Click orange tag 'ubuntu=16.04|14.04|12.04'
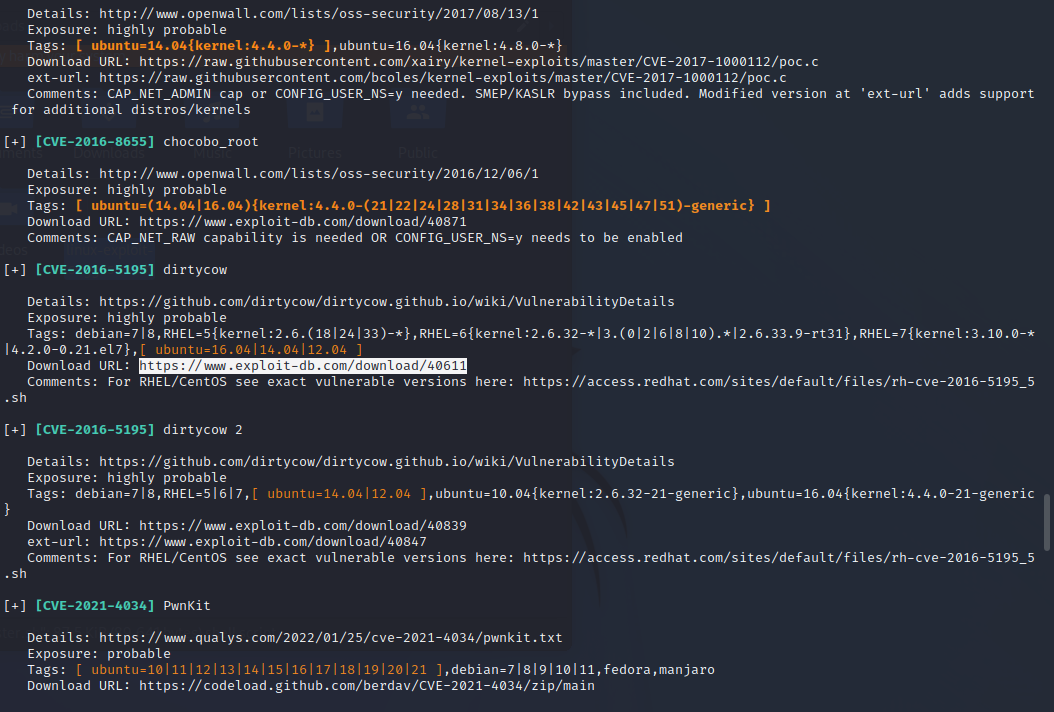Image resolution: width=1054 pixels, height=712 pixels. click(251, 350)
